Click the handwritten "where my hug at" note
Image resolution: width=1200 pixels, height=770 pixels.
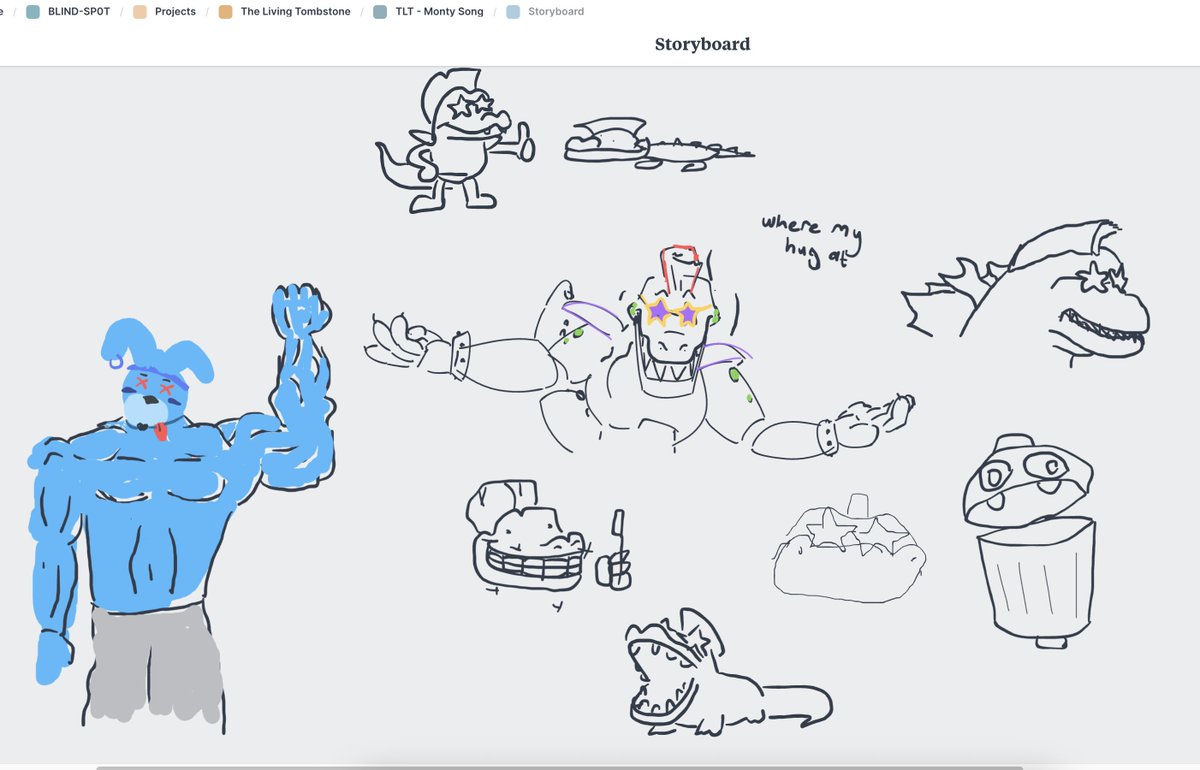coord(811,241)
